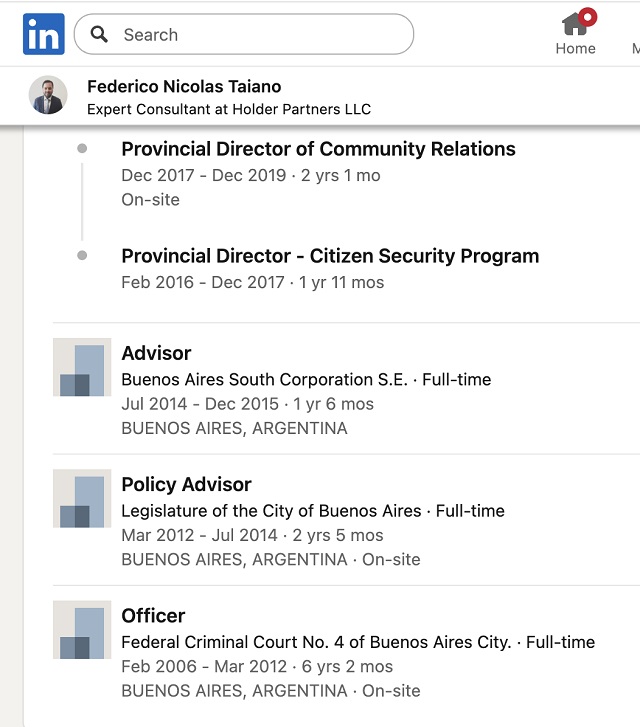Click the Expert Consultant at Holder Partners headline
This screenshot has height=727, width=640.
[x=229, y=109]
